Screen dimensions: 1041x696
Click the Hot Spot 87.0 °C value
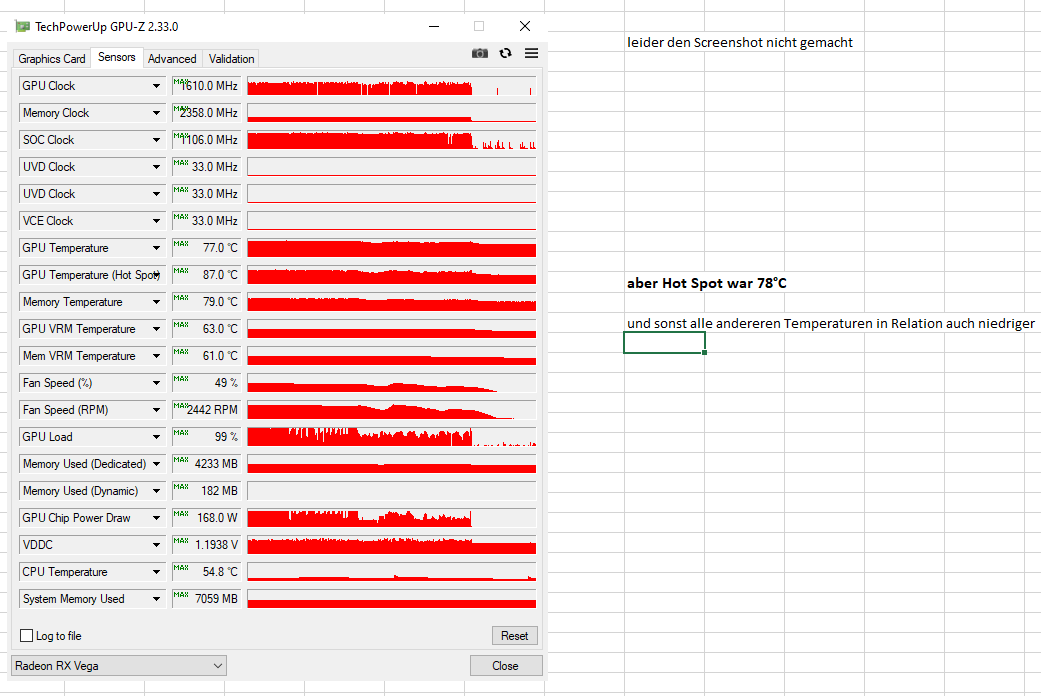pyautogui.click(x=206, y=275)
